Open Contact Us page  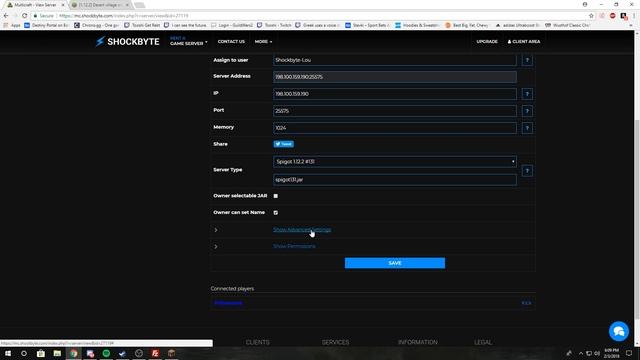pos(231,42)
